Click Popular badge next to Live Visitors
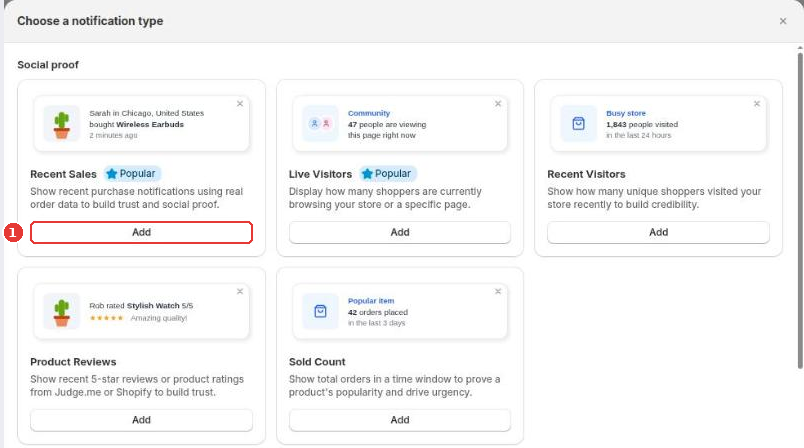The image size is (804, 448). point(388,174)
